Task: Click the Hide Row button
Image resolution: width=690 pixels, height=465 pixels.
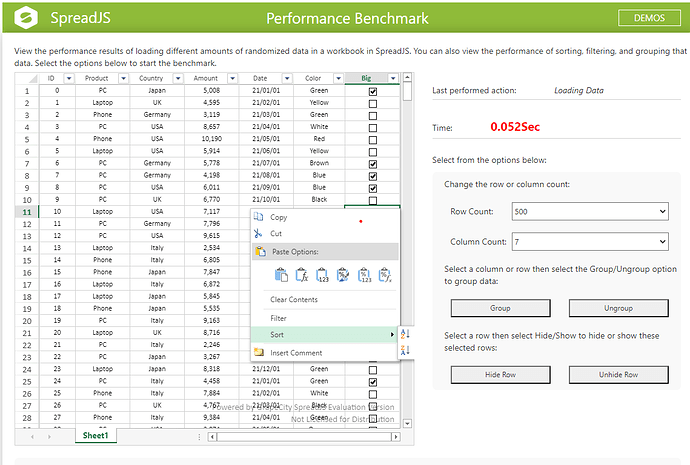Action: (x=499, y=374)
